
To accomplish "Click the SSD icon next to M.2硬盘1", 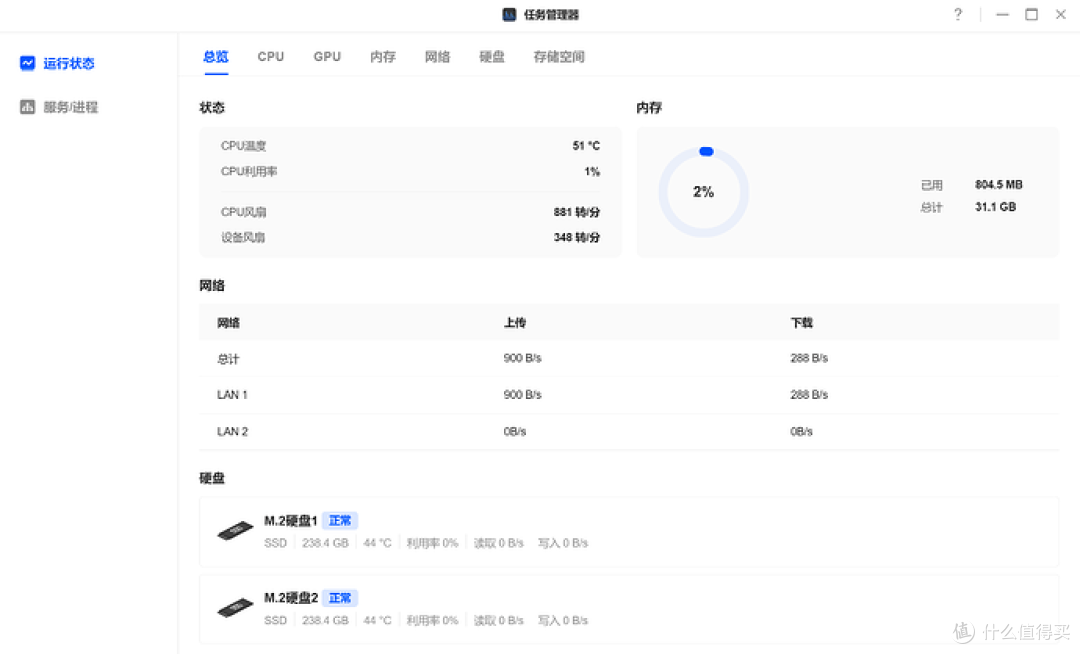I will click(x=234, y=529).
